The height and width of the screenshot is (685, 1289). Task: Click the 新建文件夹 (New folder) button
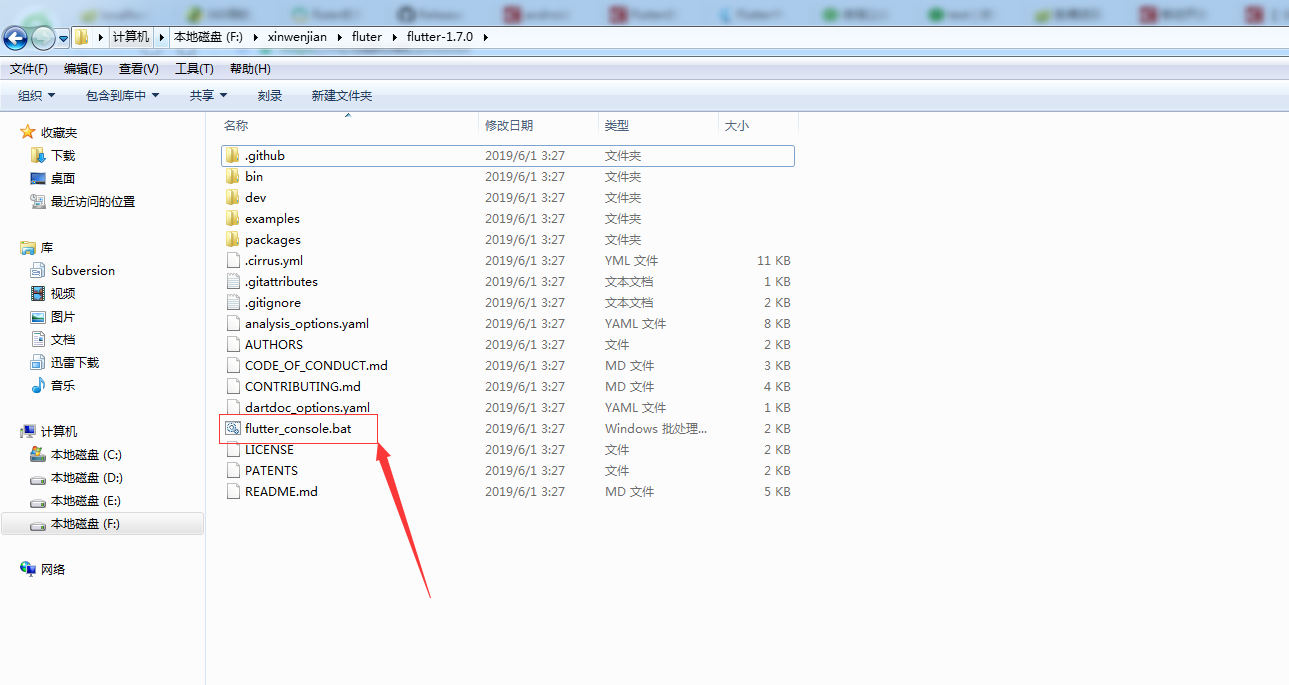point(340,95)
